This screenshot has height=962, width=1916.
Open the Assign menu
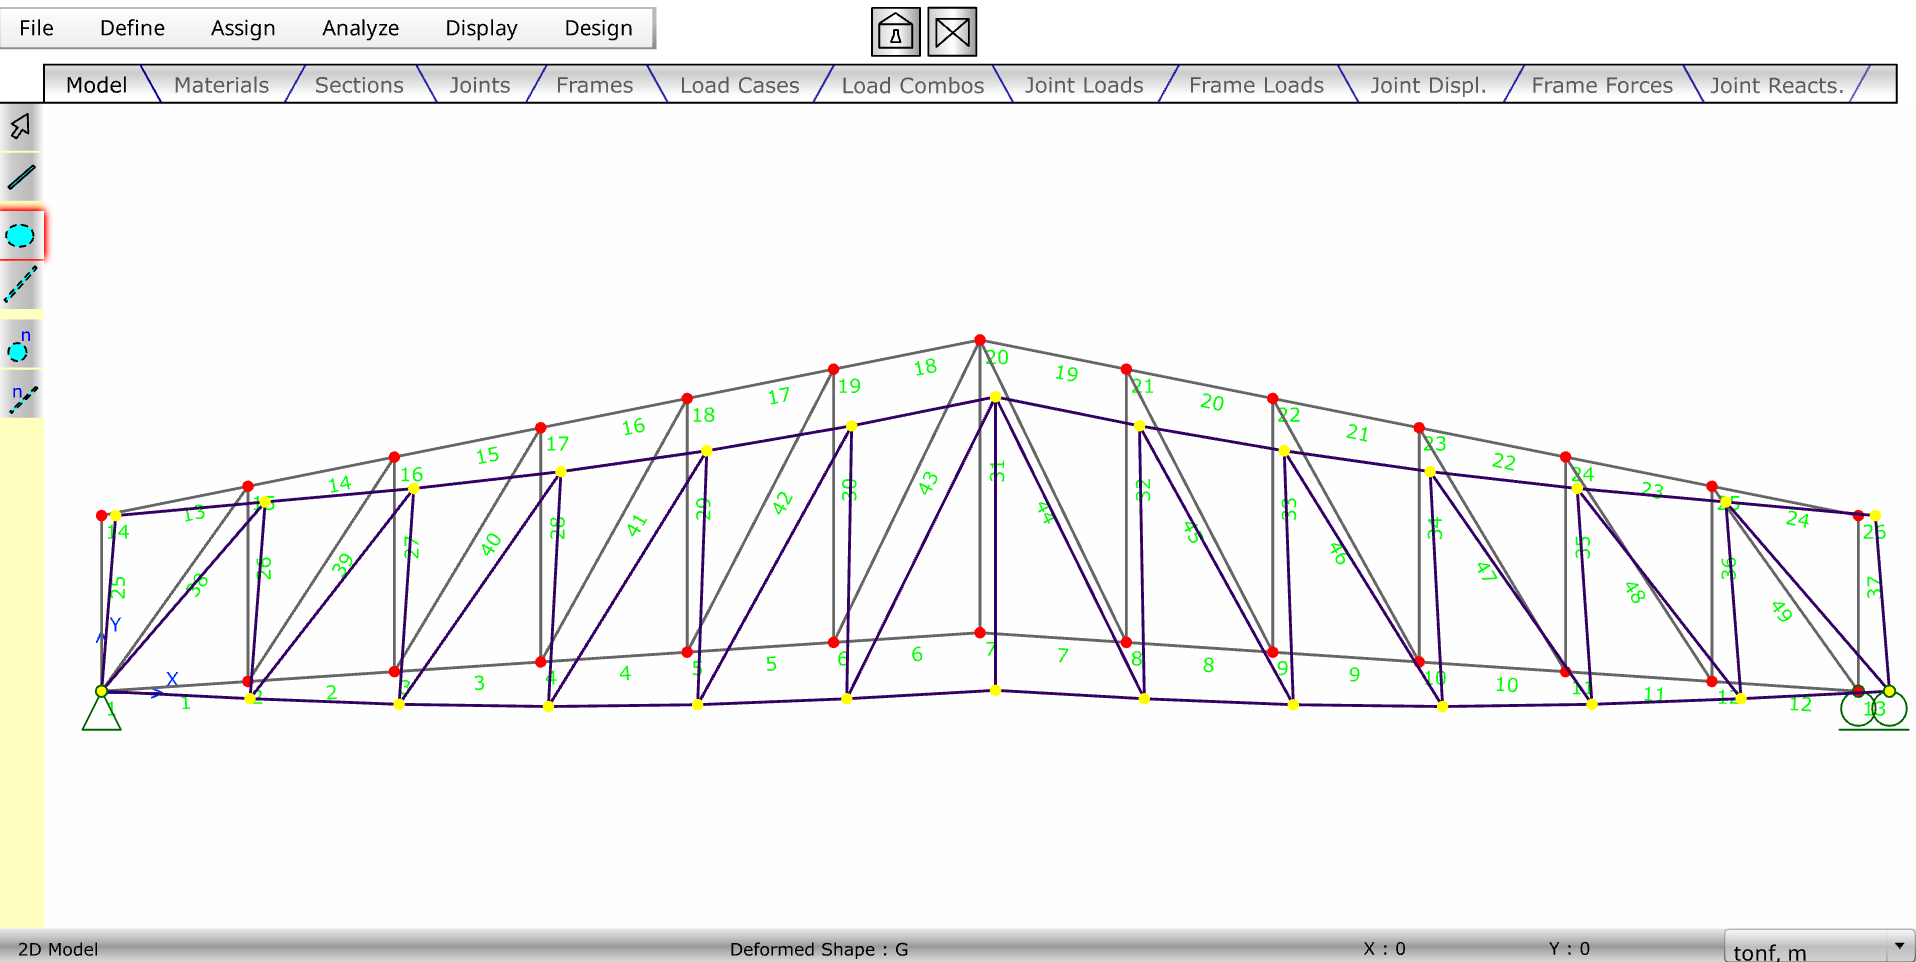tap(242, 28)
